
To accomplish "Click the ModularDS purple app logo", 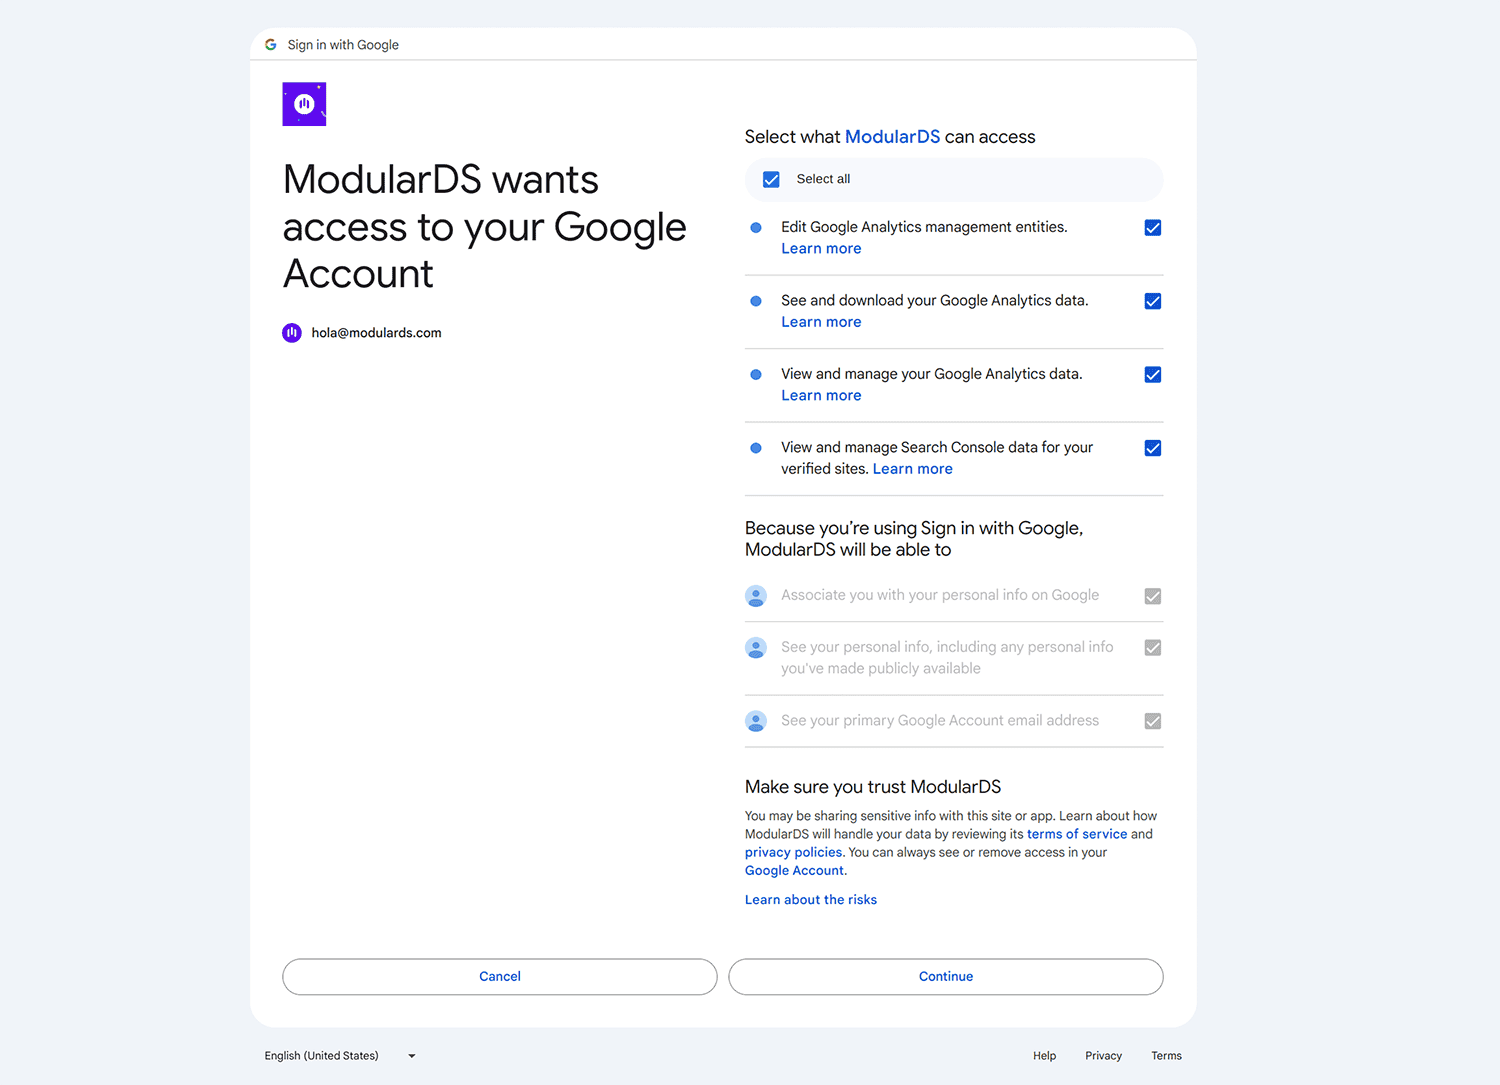I will (304, 104).
